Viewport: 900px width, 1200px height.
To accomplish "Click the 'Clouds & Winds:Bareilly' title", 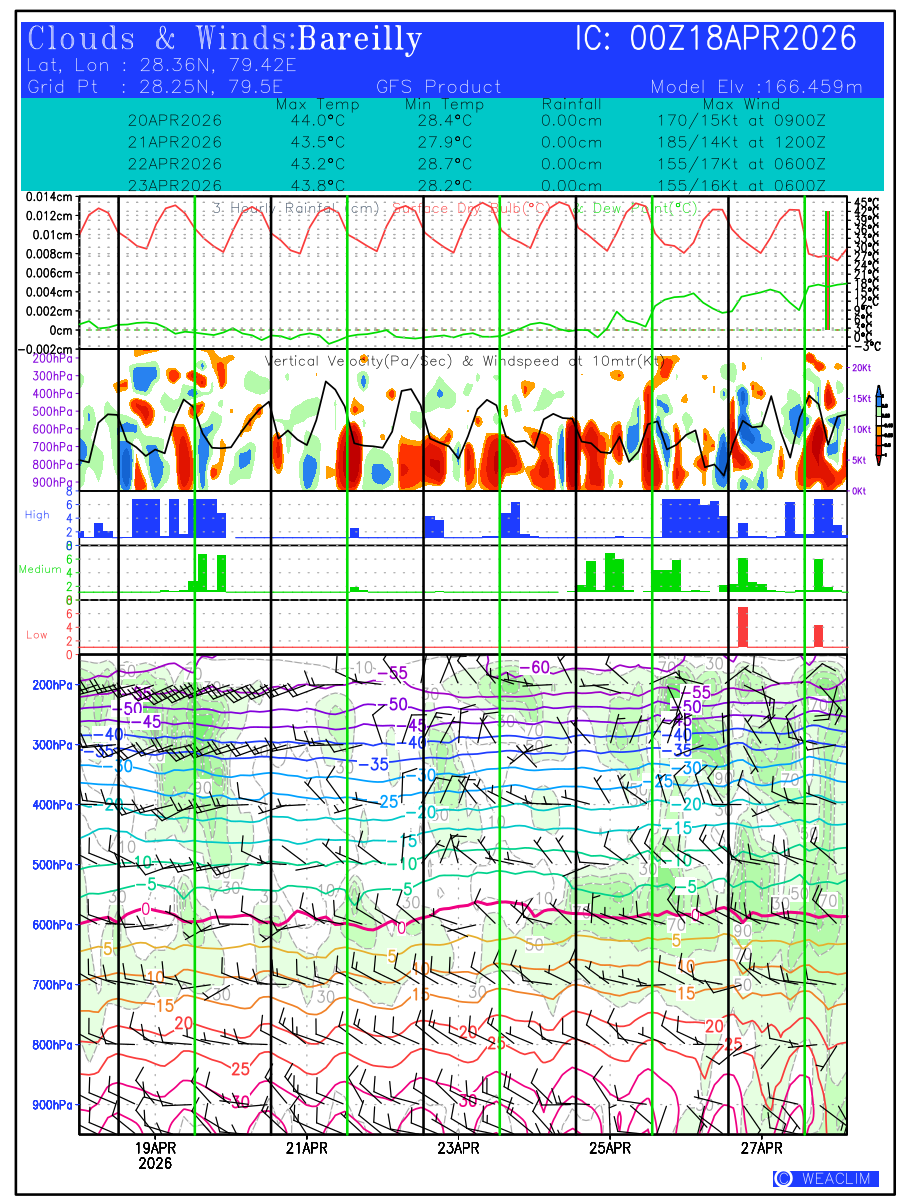I will click(225, 40).
